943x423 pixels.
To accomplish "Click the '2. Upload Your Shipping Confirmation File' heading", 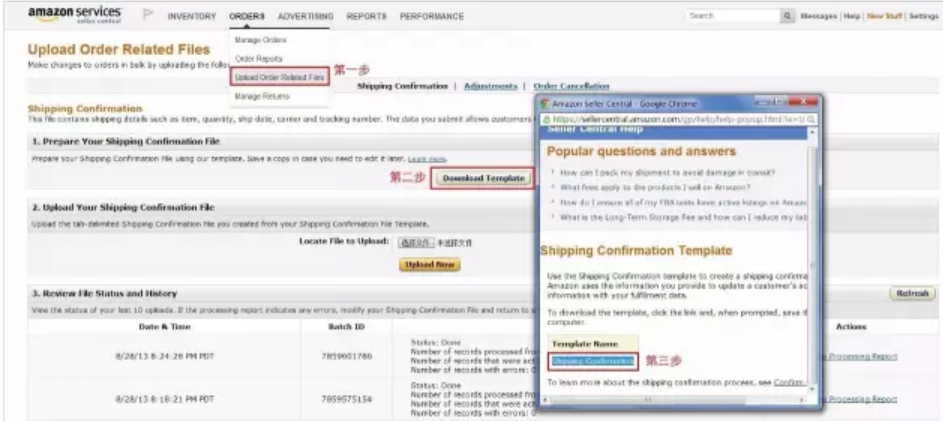I will point(123,208).
